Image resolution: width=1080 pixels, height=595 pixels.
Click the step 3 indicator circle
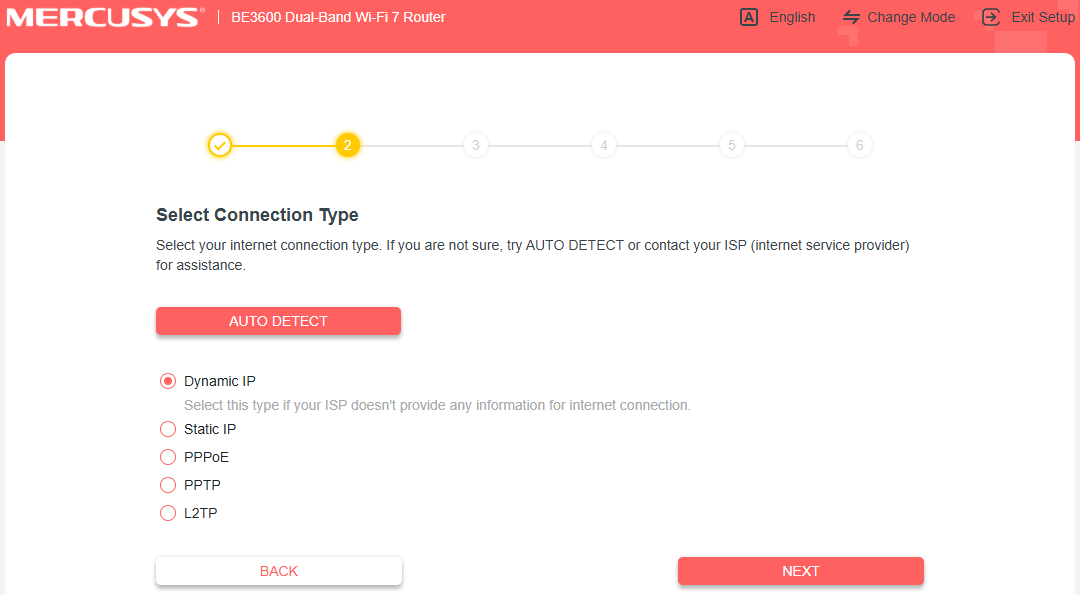coord(475,145)
